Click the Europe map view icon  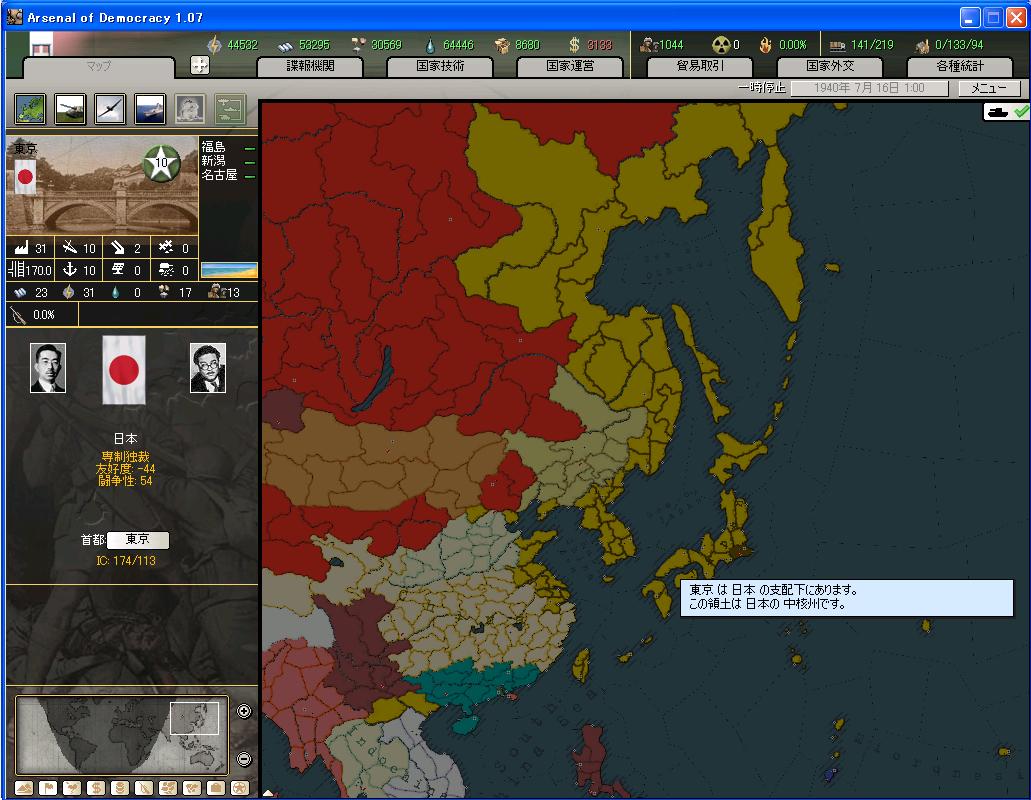31,108
